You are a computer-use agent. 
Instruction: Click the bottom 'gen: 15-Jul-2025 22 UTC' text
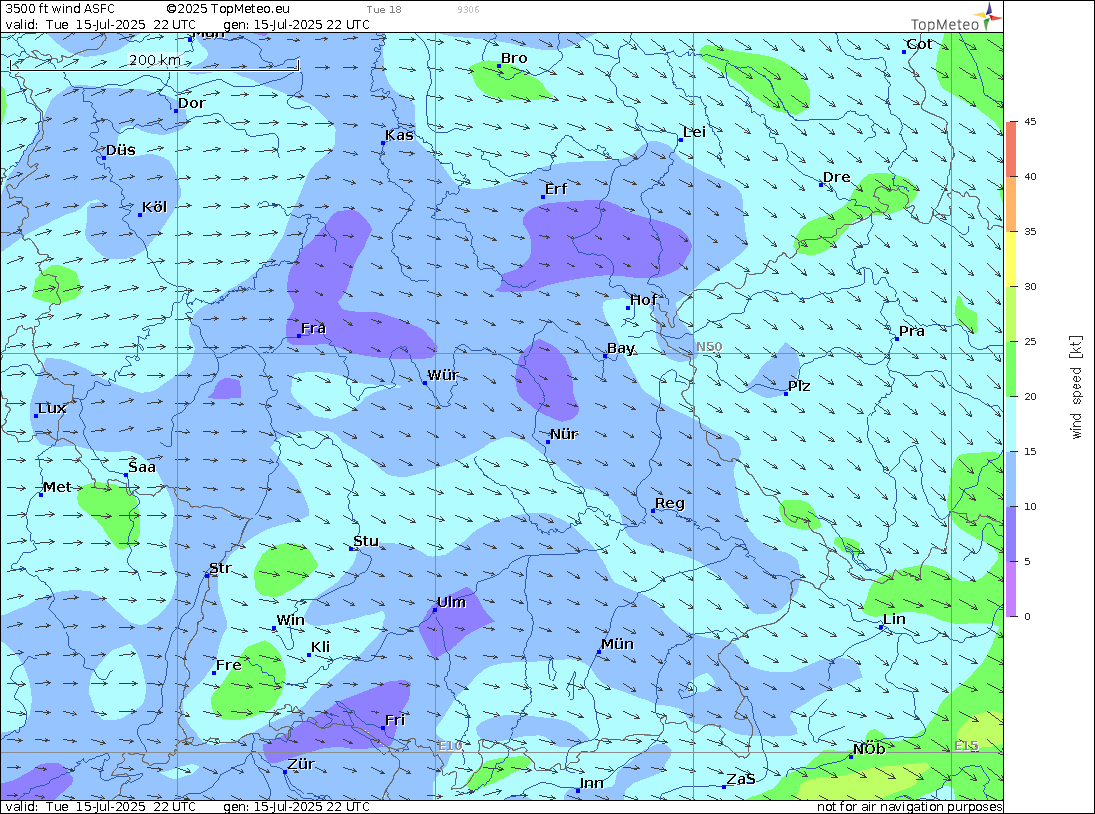[297, 806]
